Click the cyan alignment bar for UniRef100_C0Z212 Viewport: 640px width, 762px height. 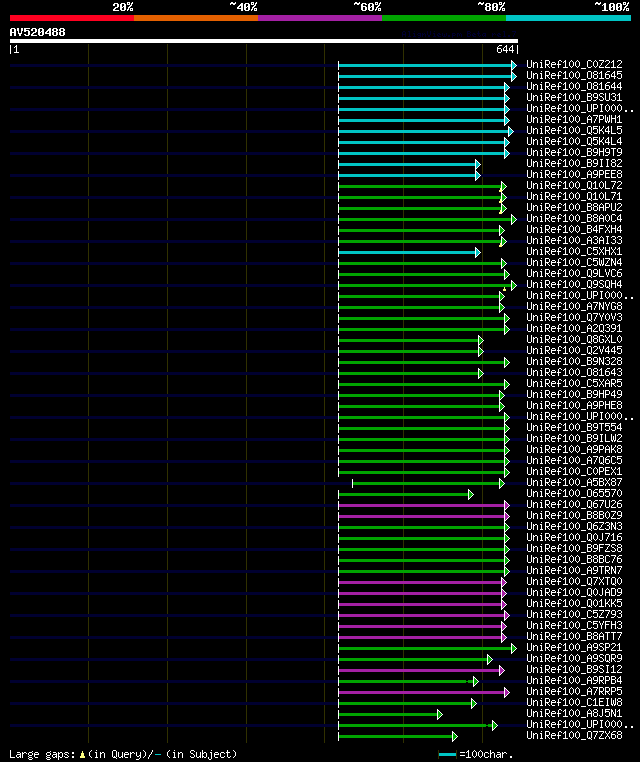425,65
